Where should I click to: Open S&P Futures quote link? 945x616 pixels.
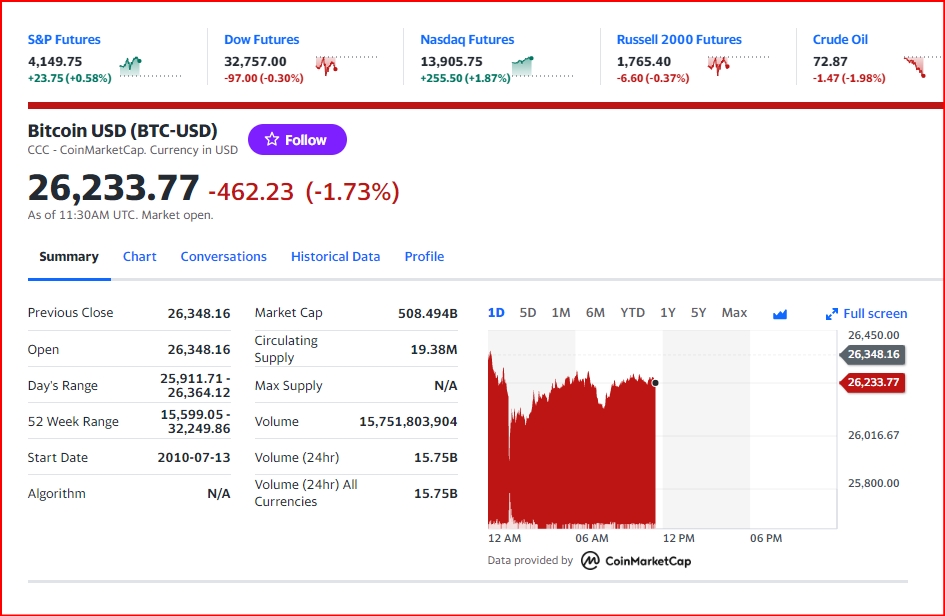[64, 40]
